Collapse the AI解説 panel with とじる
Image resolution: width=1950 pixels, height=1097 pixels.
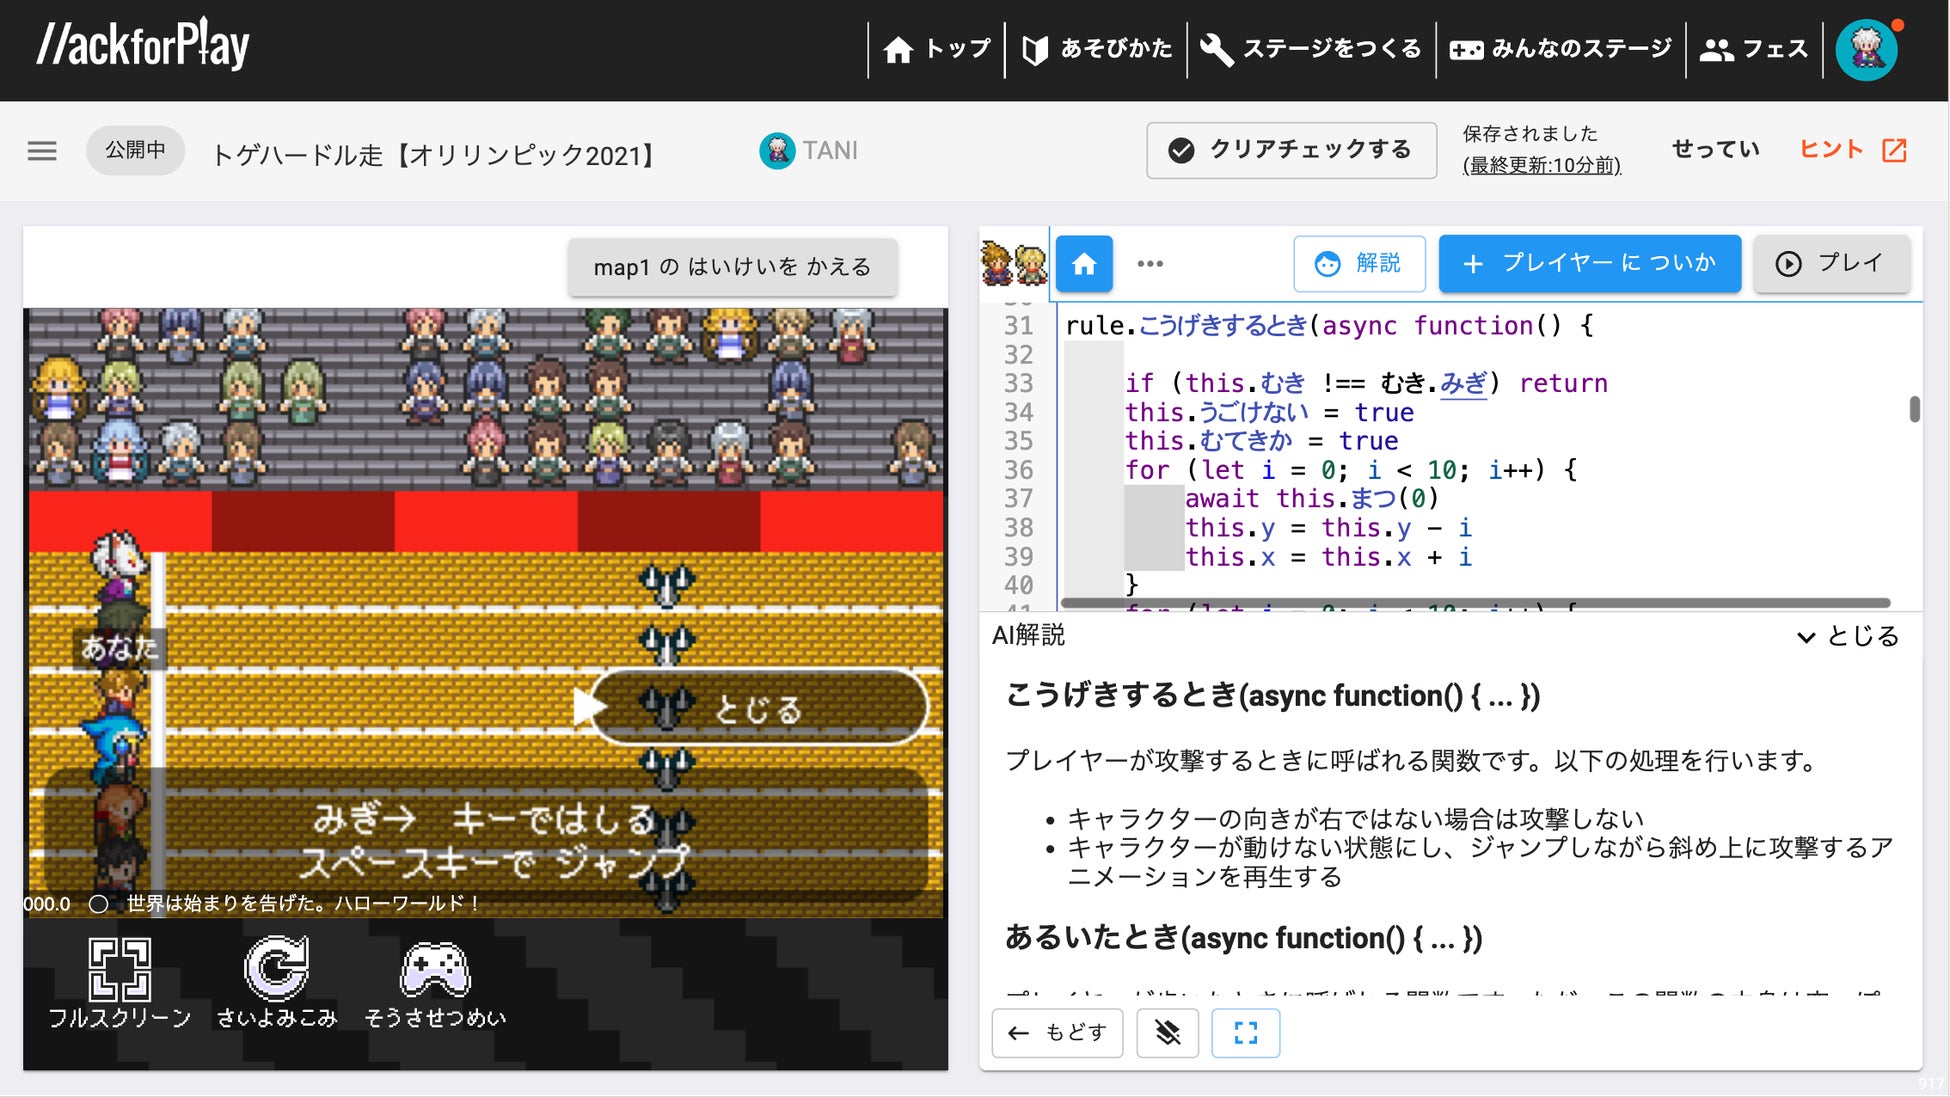click(x=1847, y=636)
